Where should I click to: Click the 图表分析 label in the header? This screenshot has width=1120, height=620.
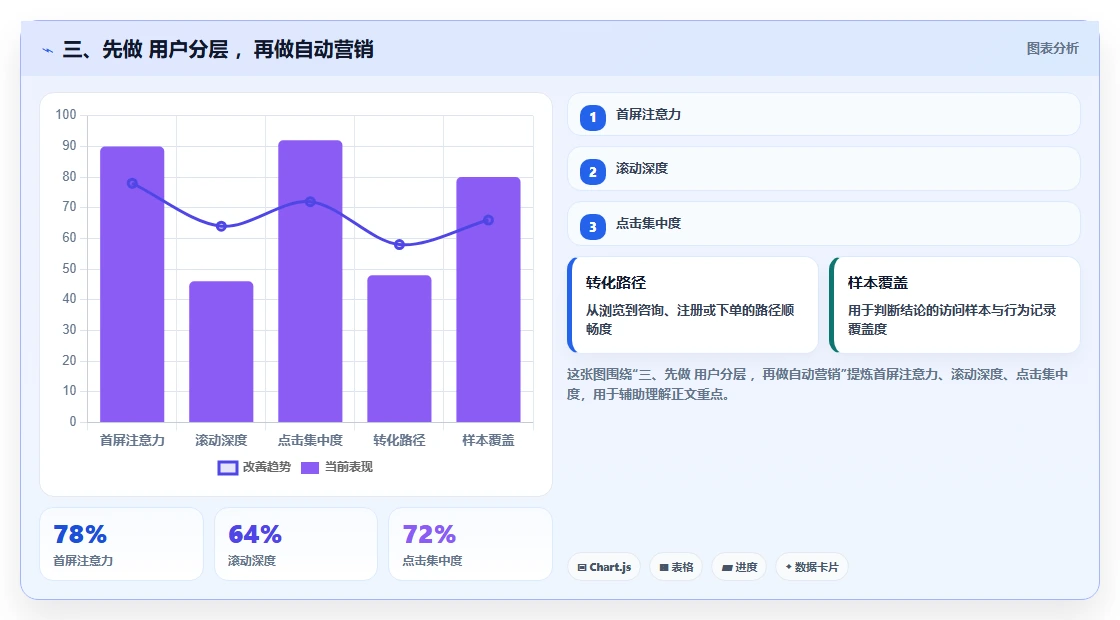[1053, 49]
